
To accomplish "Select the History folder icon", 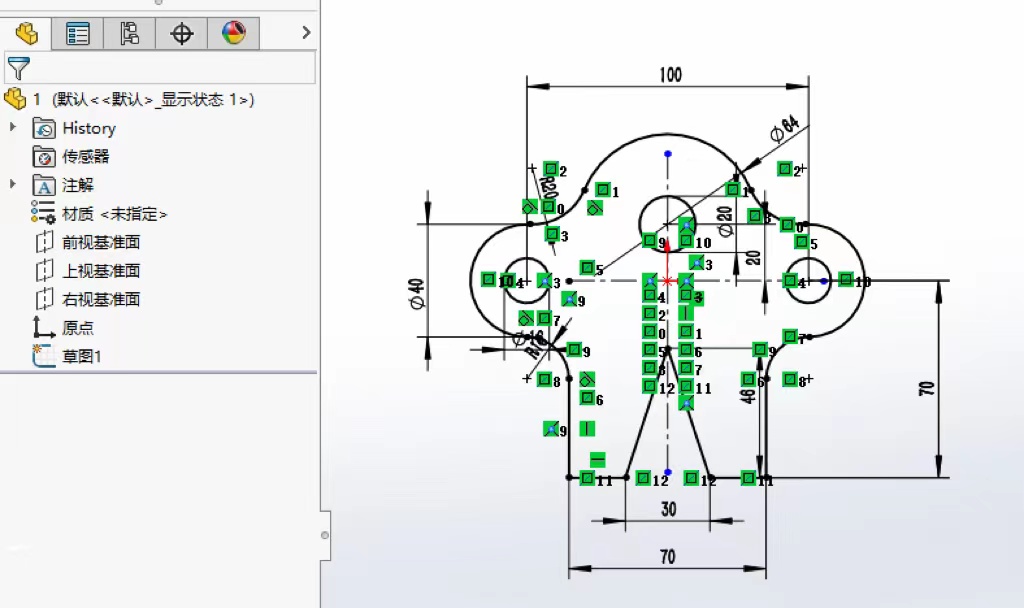I will (44, 128).
